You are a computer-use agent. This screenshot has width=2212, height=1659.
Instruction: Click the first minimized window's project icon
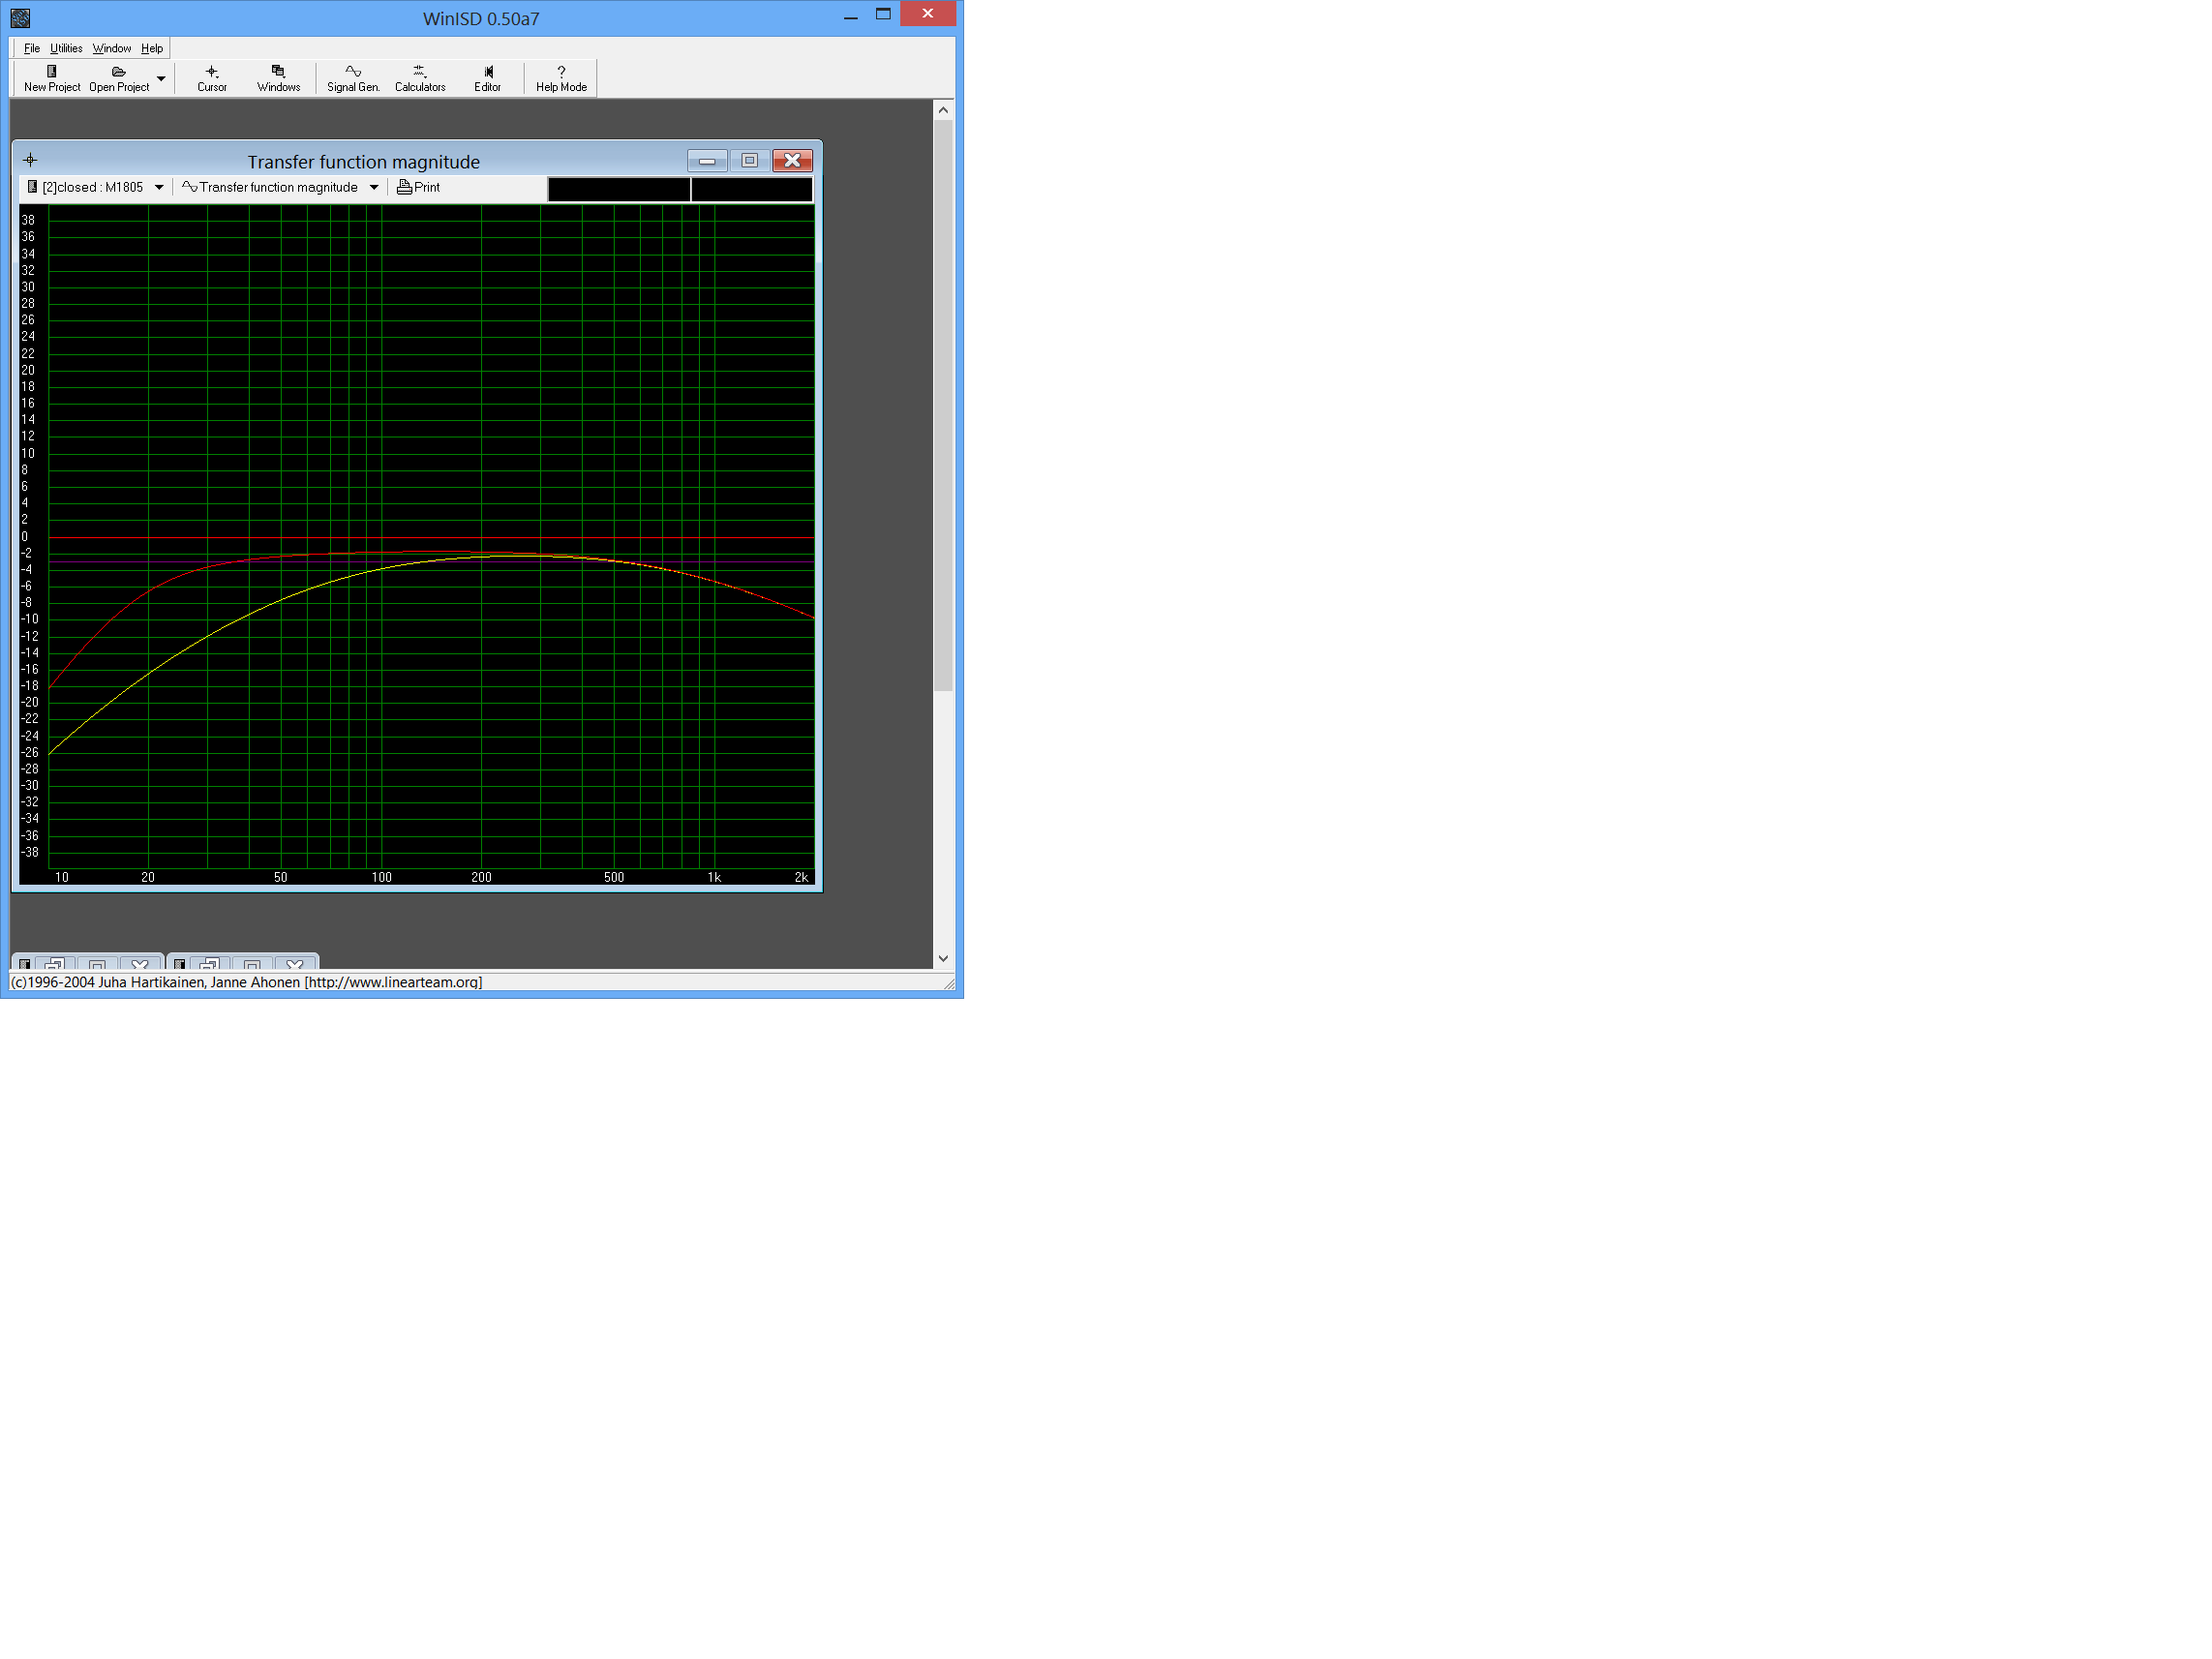point(25,965)
